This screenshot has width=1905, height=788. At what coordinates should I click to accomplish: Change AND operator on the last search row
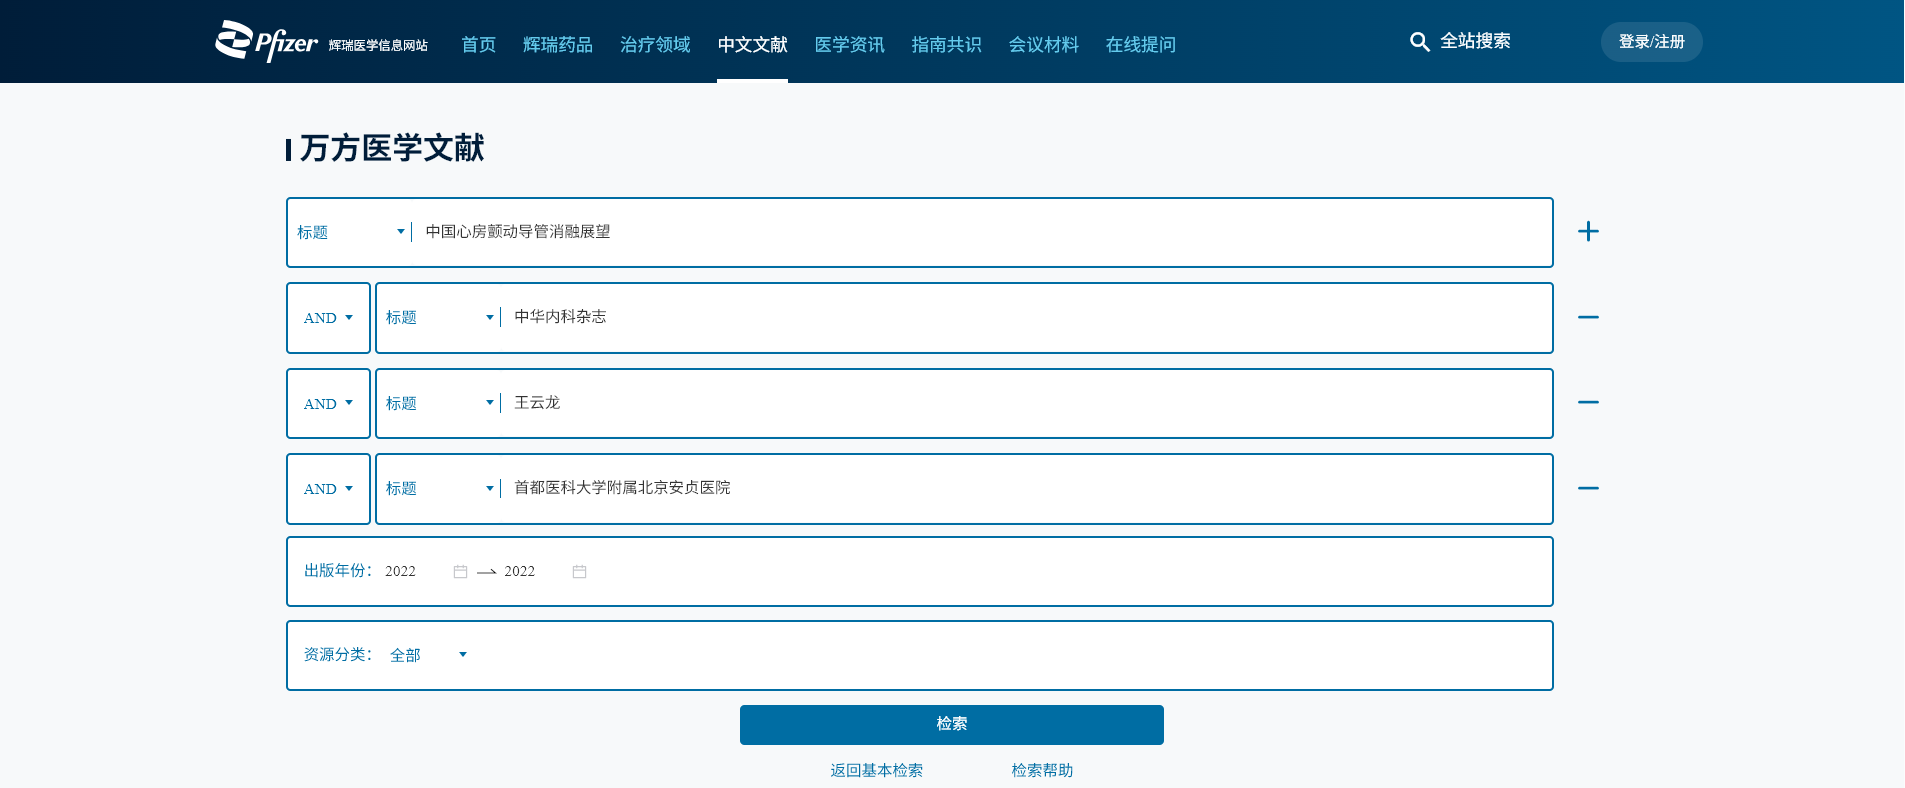328,489
